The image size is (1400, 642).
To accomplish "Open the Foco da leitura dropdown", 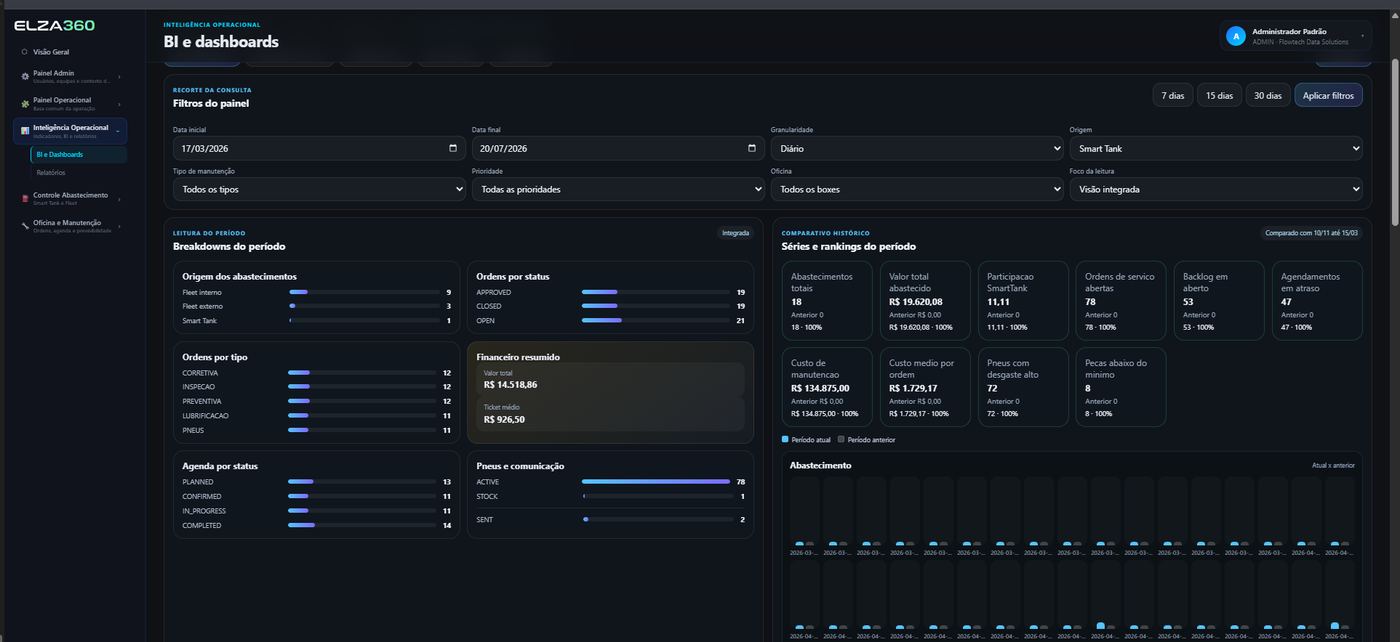I will [x=1216, y=189].
